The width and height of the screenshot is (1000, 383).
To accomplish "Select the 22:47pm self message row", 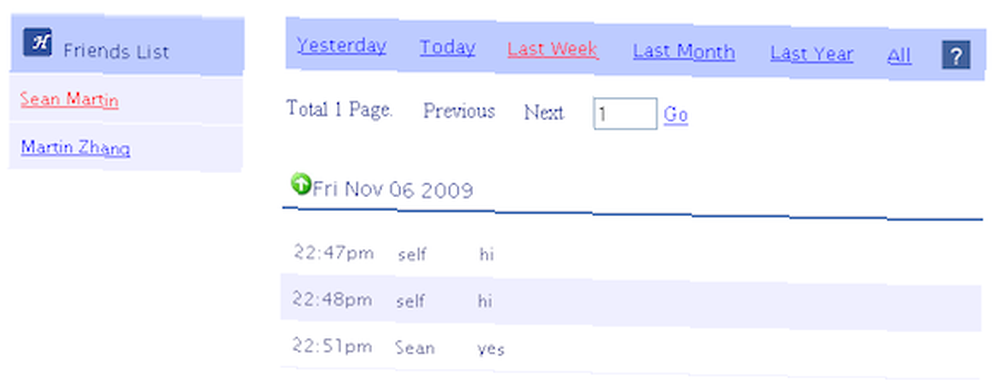I will (x=630, y=254).
